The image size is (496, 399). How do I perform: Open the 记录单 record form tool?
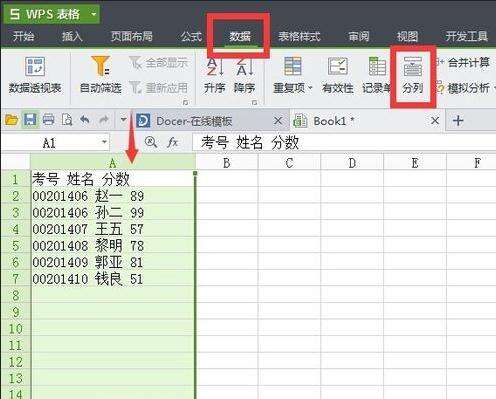coord(377,75)
